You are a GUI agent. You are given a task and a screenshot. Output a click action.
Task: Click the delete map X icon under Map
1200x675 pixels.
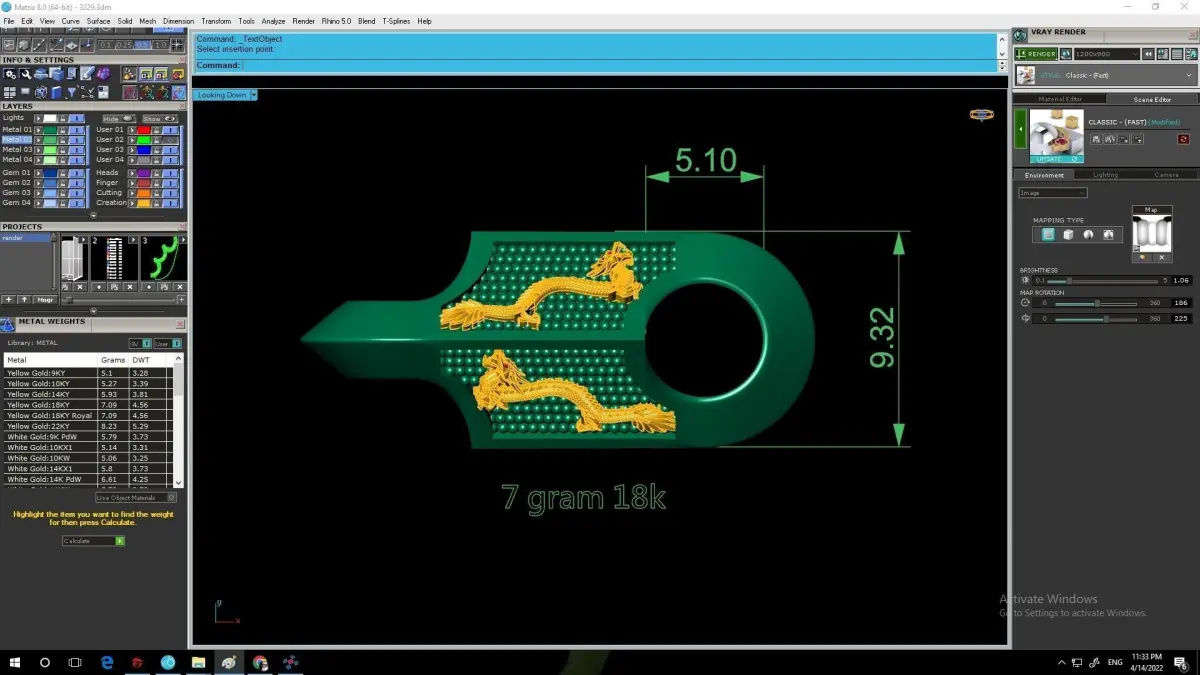point(1162,258)
